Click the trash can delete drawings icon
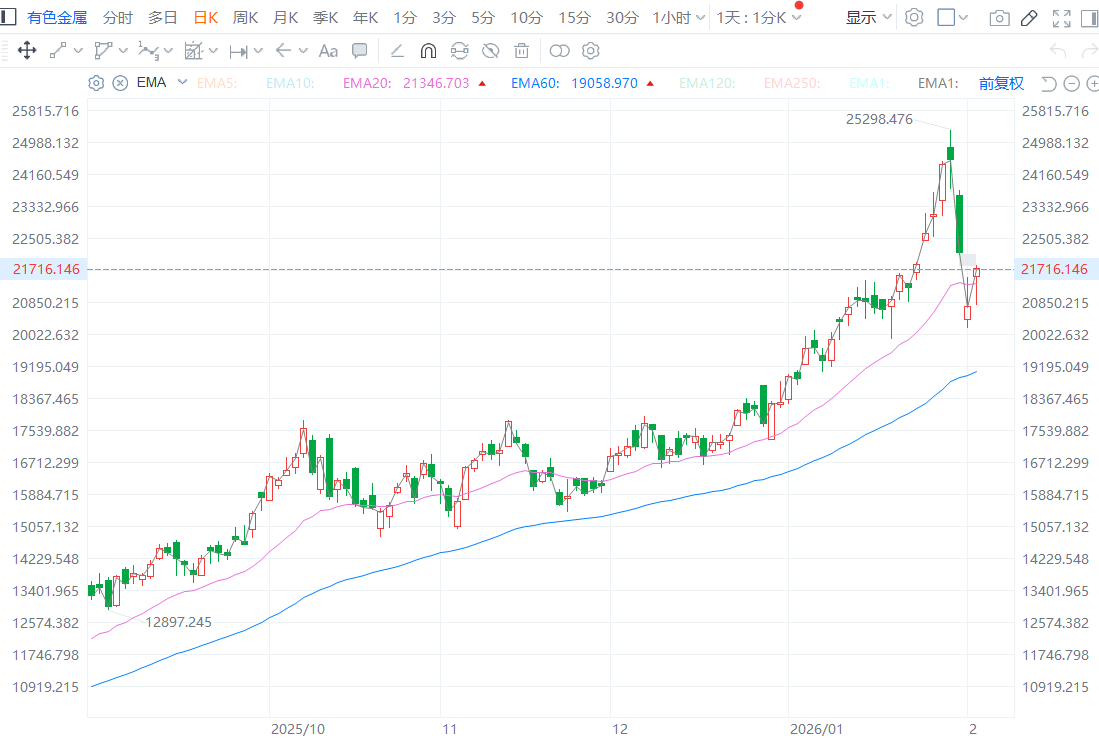1099x740 pixels. (521, 50)
